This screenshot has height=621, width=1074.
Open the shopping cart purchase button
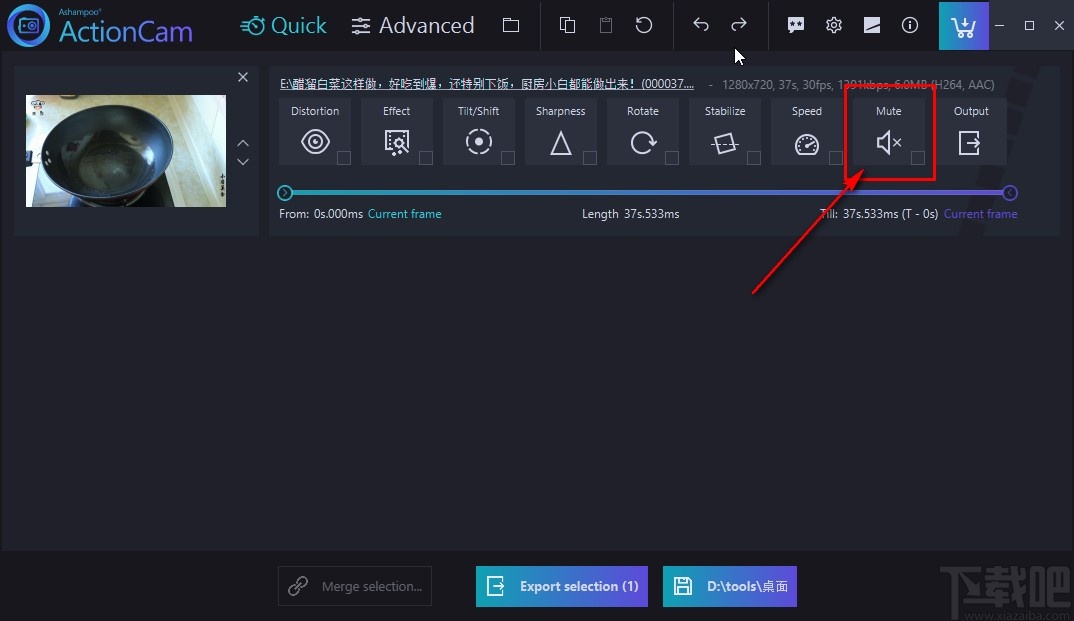click(964, 26)
